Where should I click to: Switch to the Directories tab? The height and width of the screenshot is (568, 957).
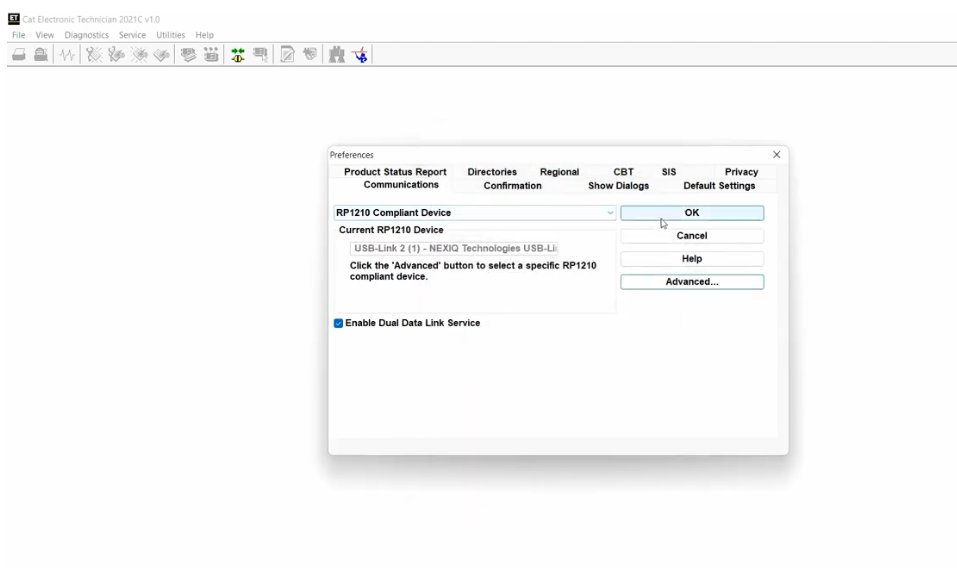pyautogui.click(x=492, y=172)
